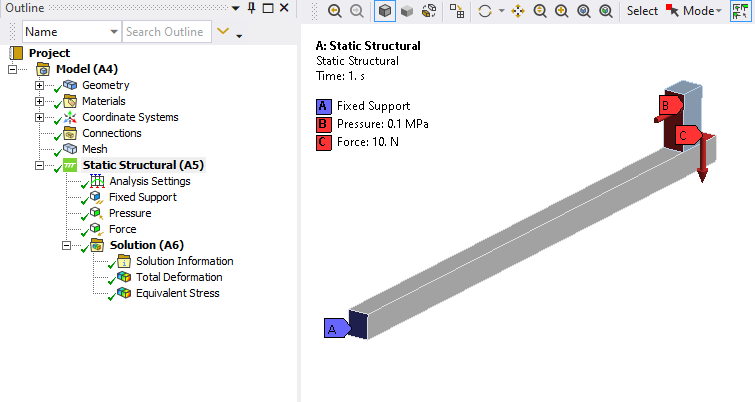Image resolution: width=755 pixels, height=402 pixels.
Task: Select Coordinate Systems in the tree
Action: pyautogui.click(x=130, y=117)
